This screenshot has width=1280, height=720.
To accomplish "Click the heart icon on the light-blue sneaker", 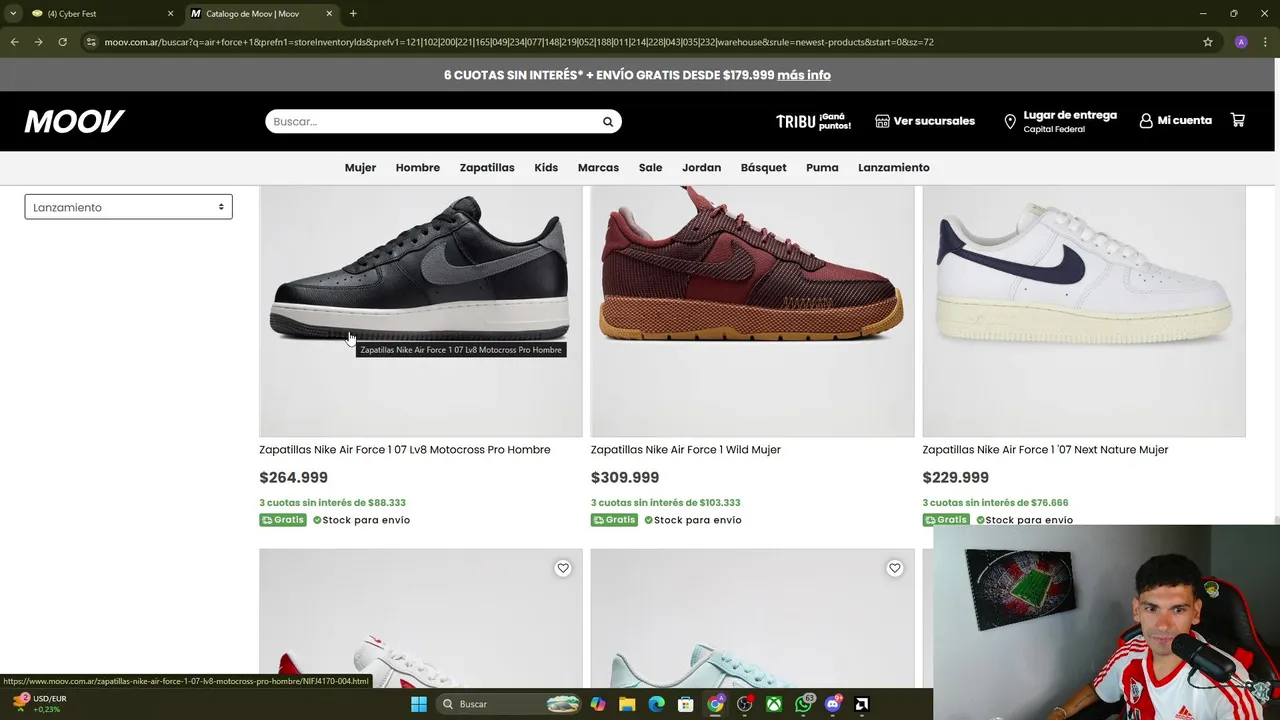I will point(895,568).
